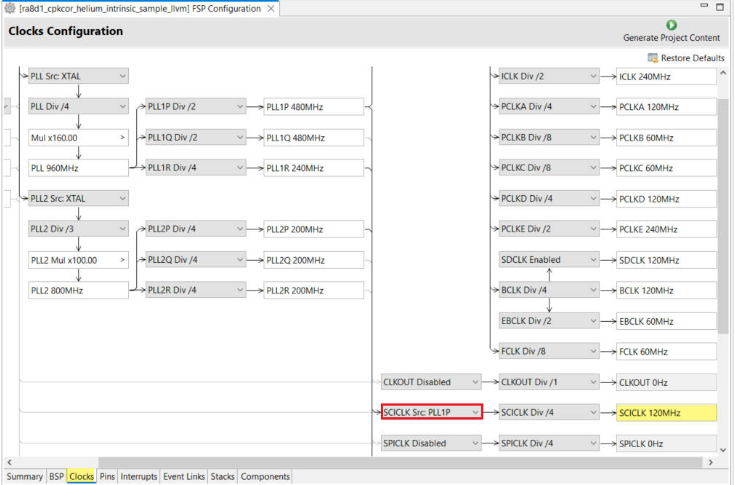Click the Generate Project Content green icon
This screenshot has height=485, width=735.
[671, 25]
